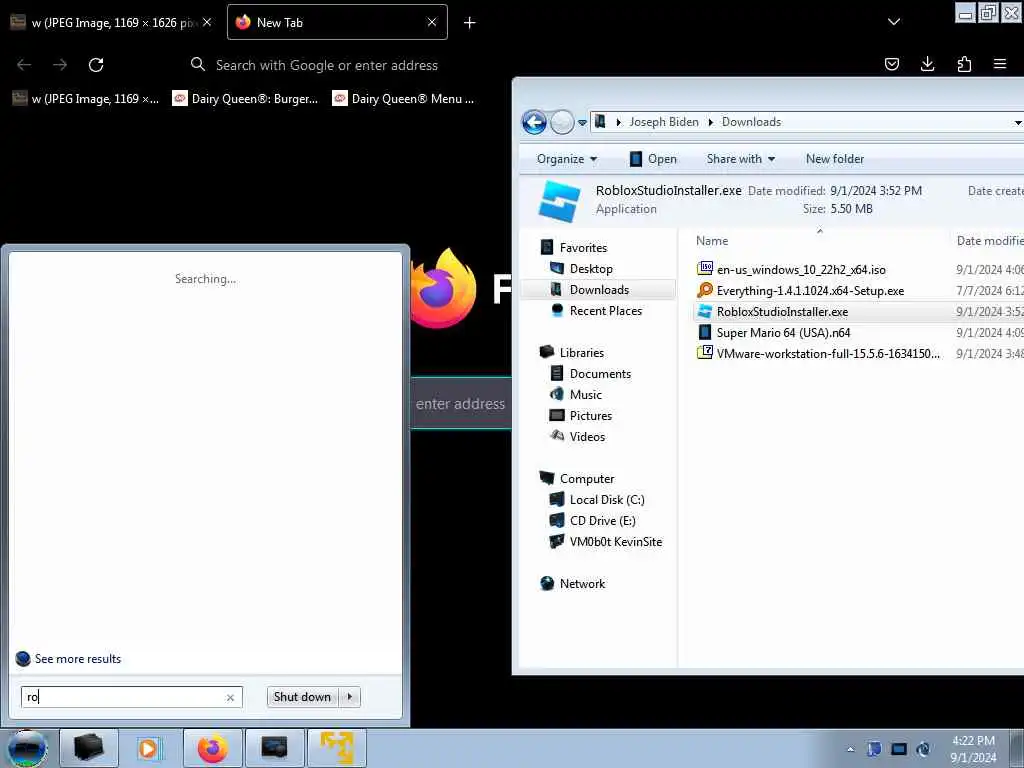Open media player taskbar icon

(x=148, y=748)
